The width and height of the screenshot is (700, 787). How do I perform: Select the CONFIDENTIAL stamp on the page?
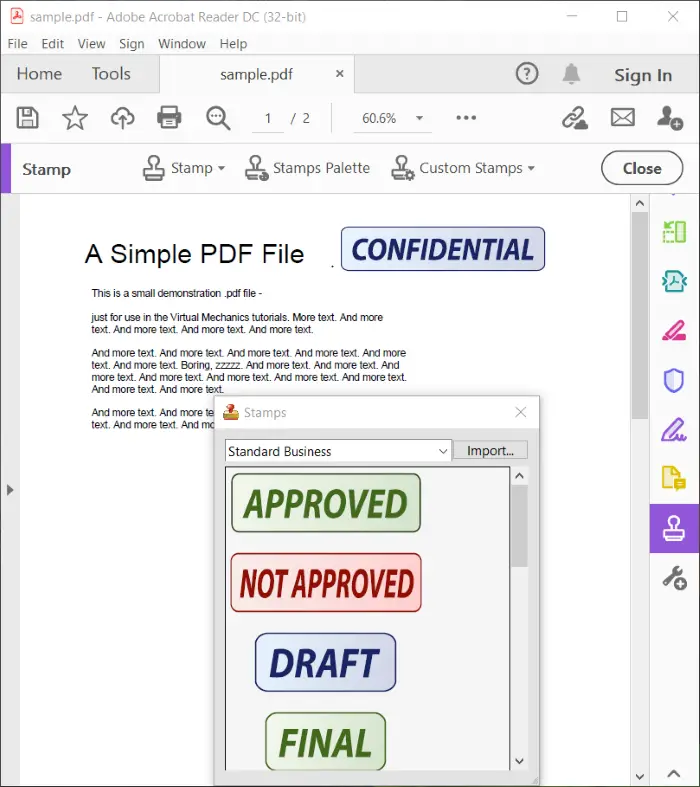pyautogui.click(x=443, y=249)
